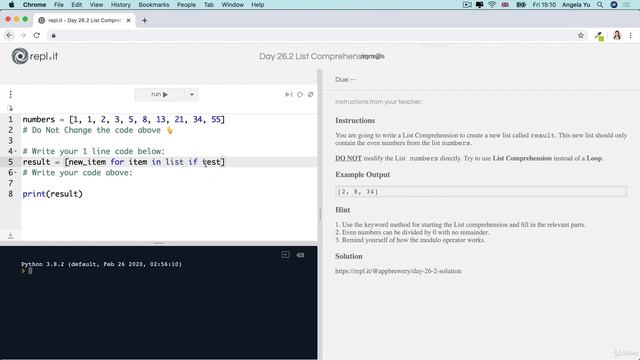Click the 'Instructions' heading

pyautogui.click(x=355, y=120)
